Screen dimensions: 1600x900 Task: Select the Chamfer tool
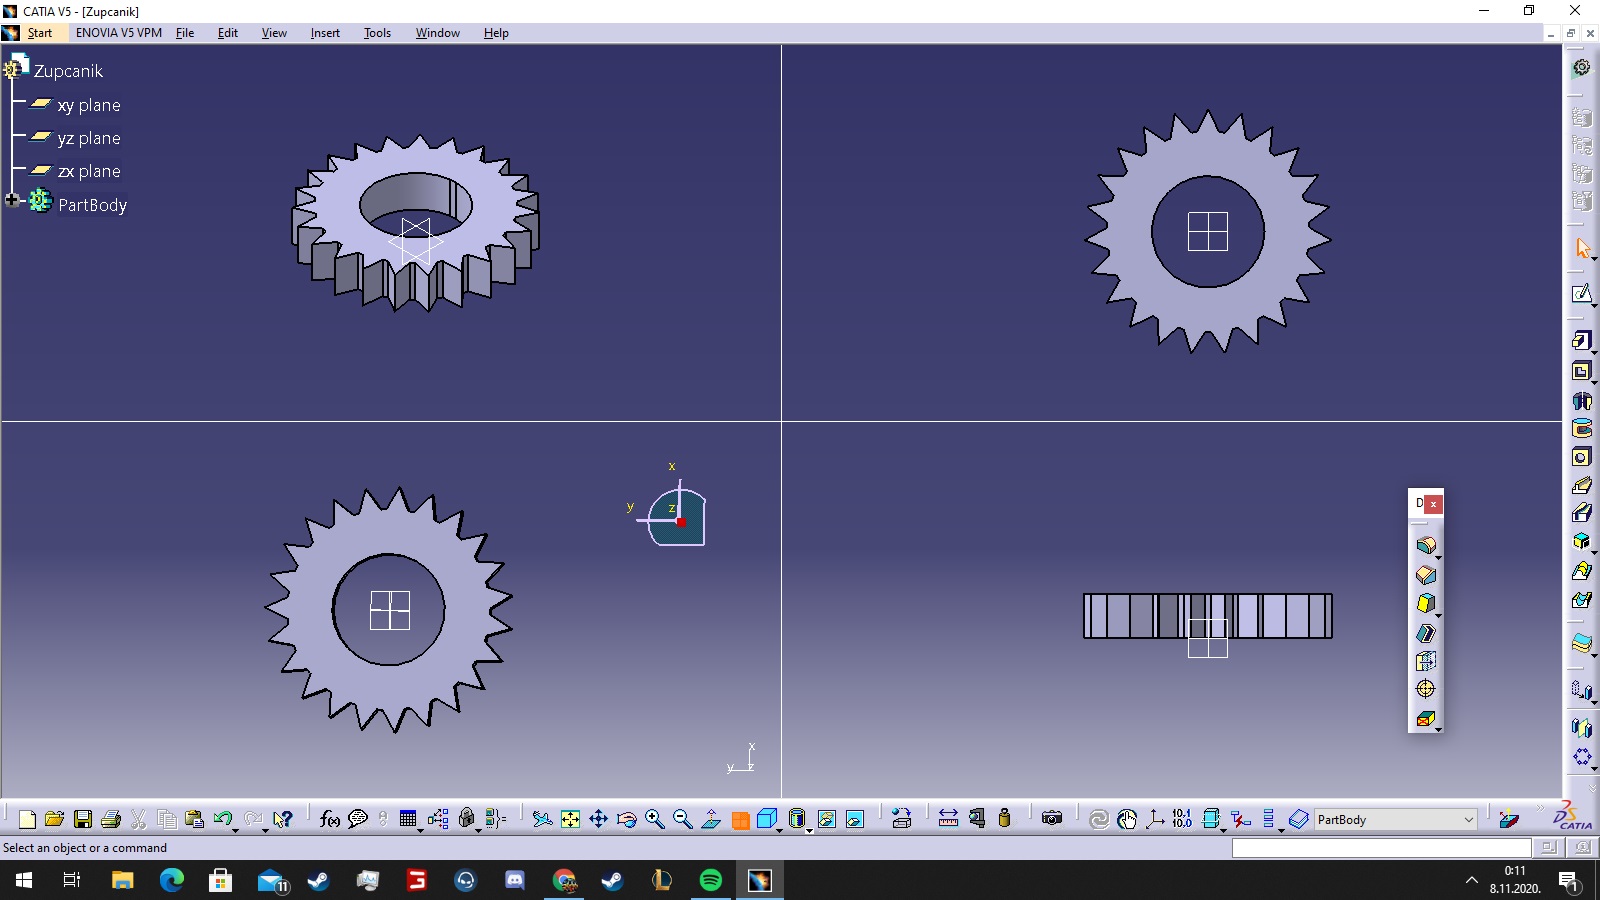click(x=1425, y=575)
